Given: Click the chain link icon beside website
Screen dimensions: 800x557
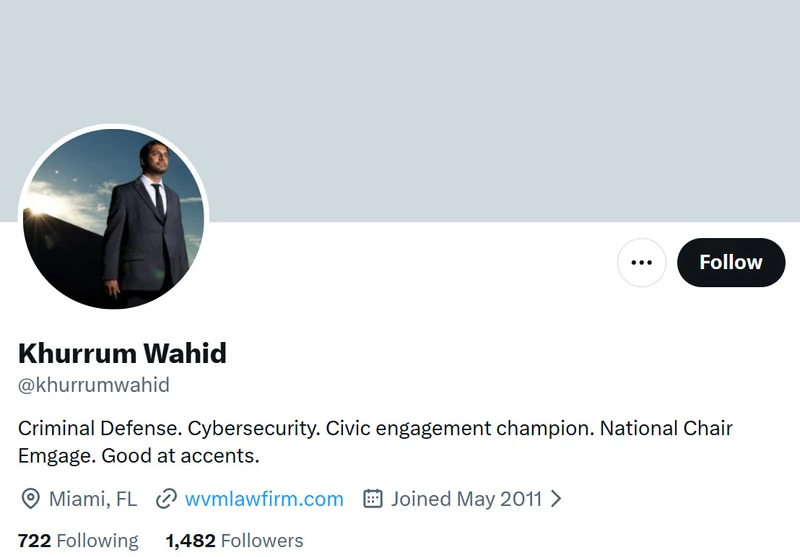Looking at the screenshot, I should [166, 498].
